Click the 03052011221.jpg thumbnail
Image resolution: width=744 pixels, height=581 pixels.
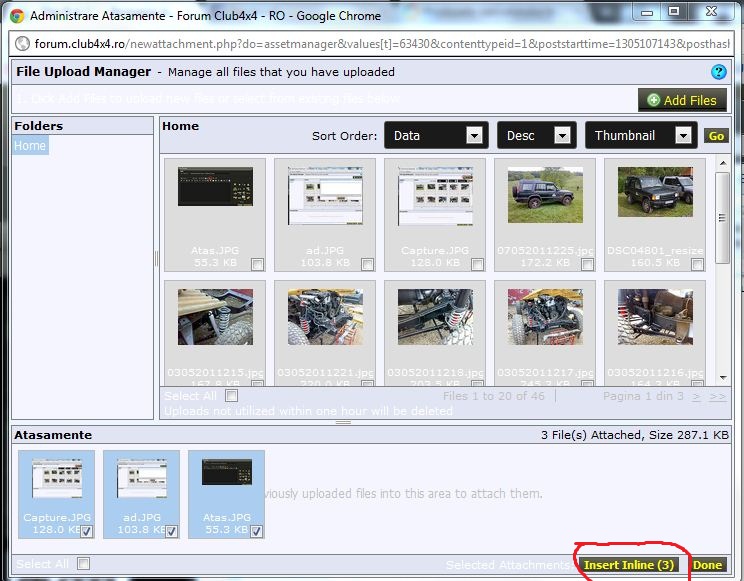[325, 317]
